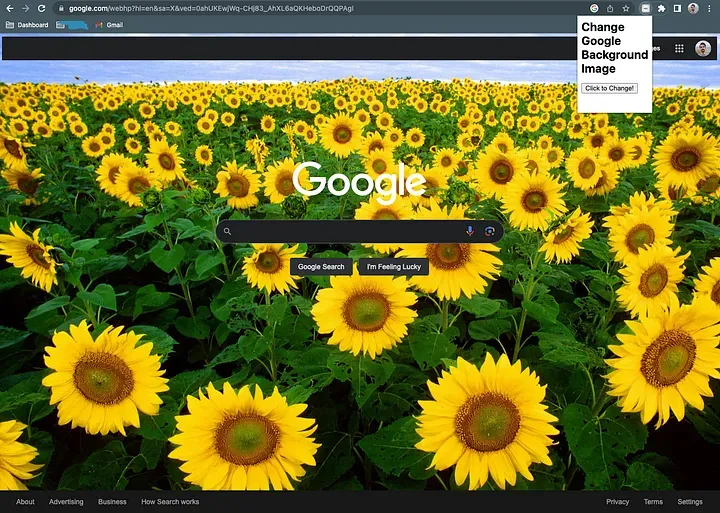Screen dimensions: 720x513
Task: Click the magnifier icon in search box
Action: point(227,231)
